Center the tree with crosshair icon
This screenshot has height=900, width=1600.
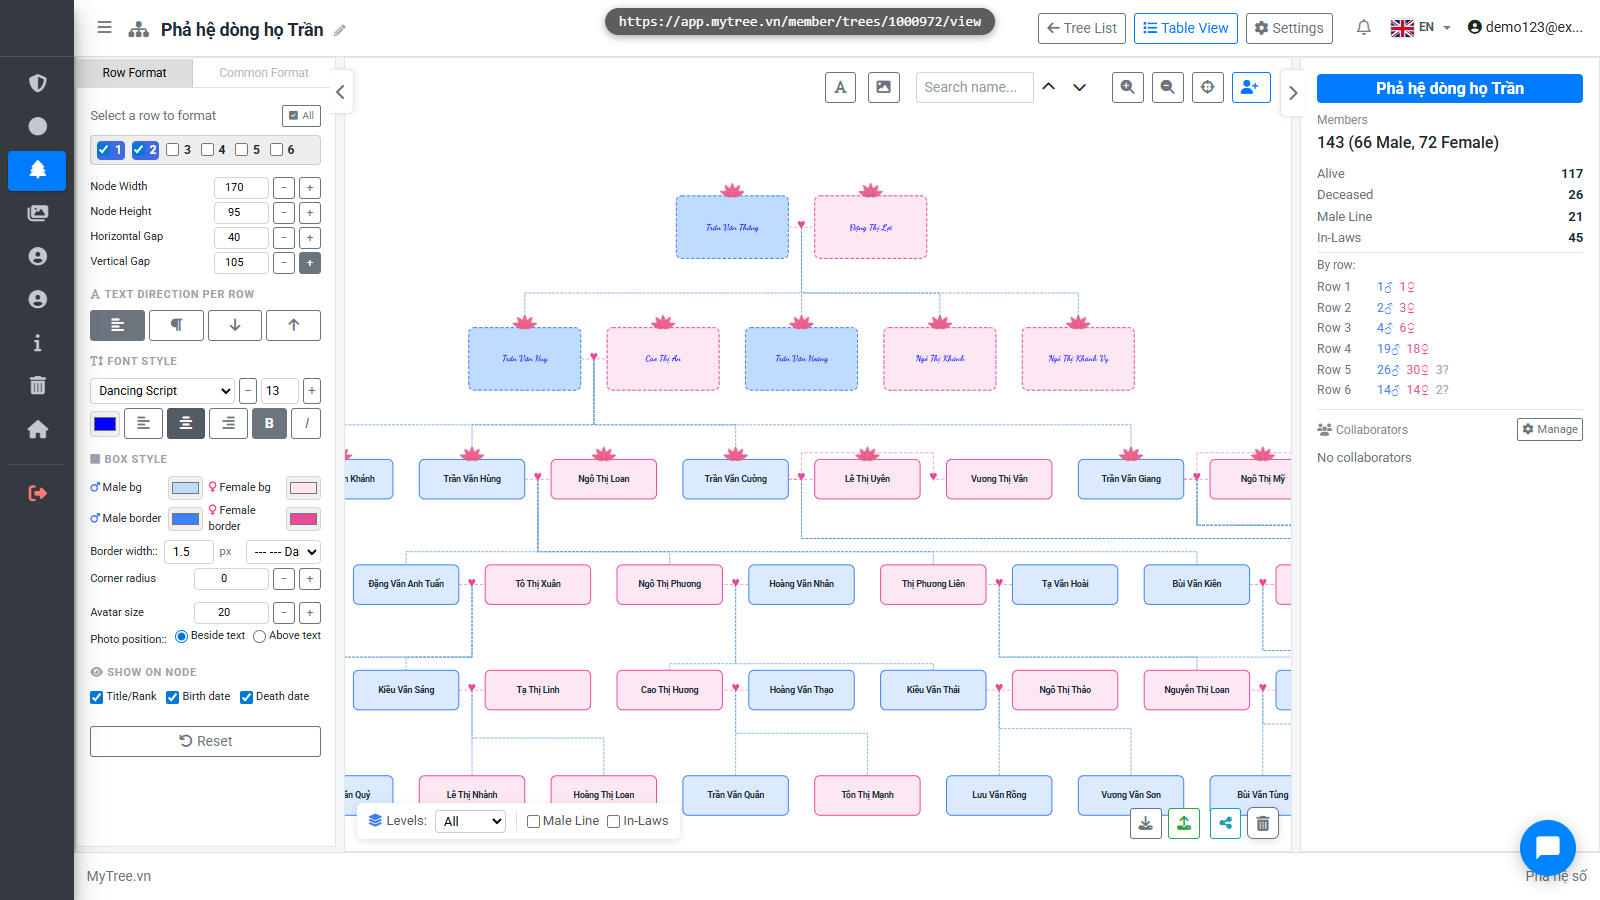pos(1207,87)
